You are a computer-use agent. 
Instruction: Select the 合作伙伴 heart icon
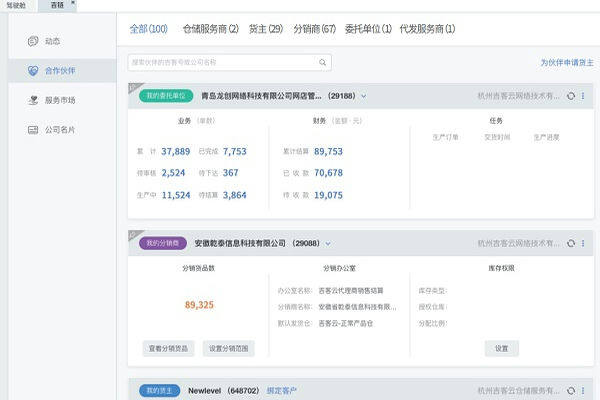click(x=33, y=70)
